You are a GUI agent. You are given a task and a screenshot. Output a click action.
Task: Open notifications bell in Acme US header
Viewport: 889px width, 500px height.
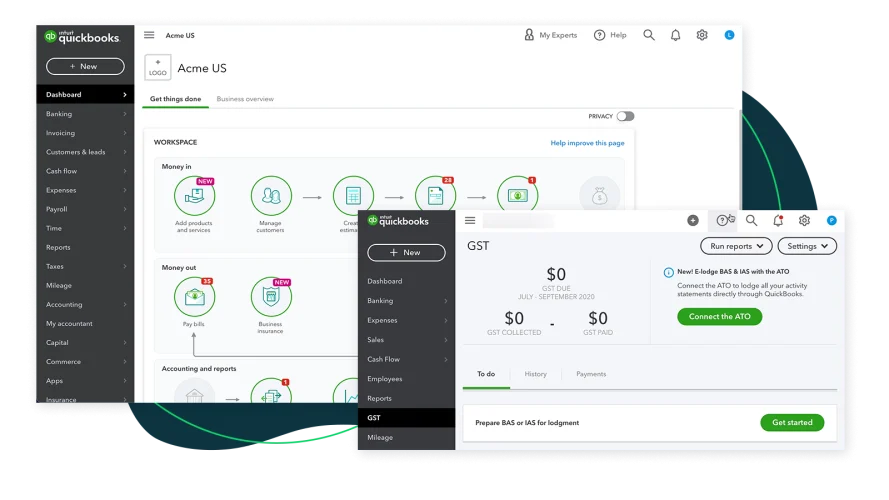[675, 35]
